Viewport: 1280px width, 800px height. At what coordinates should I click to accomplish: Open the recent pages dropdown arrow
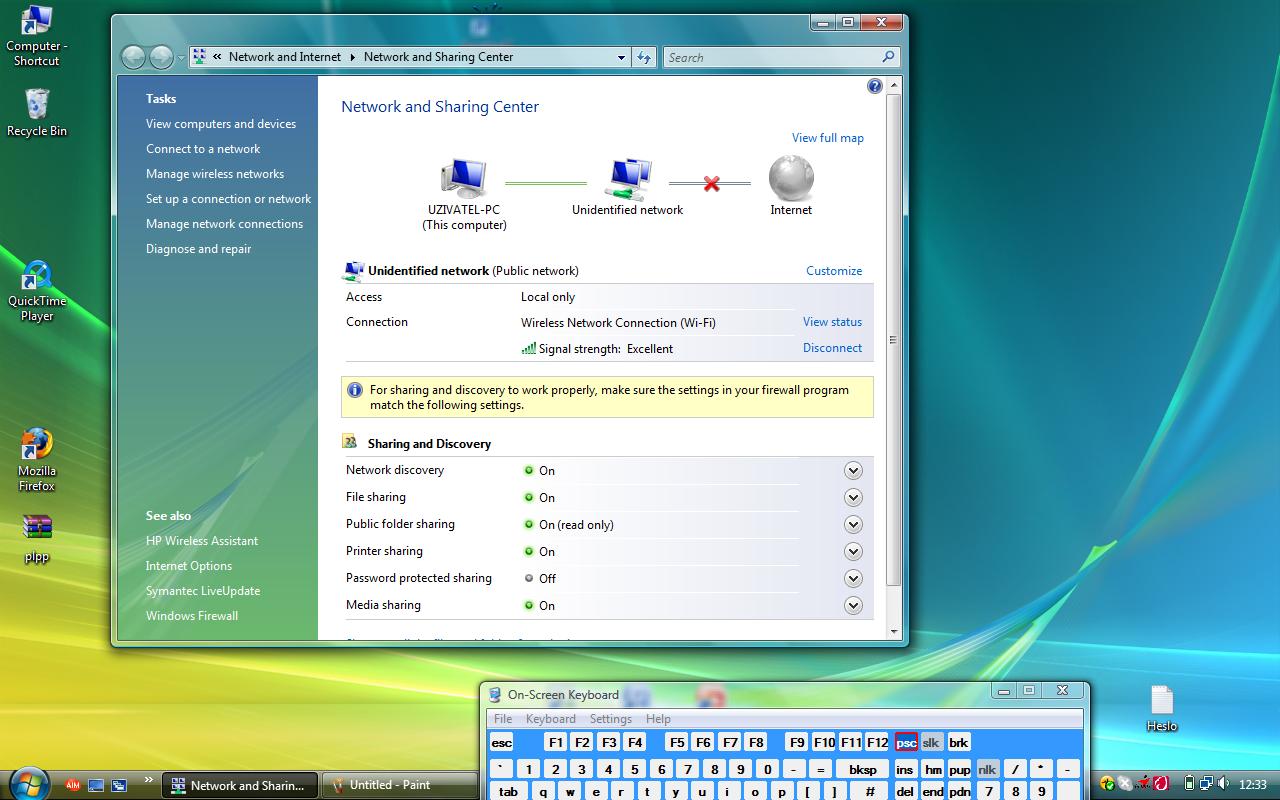pos(180,58)
